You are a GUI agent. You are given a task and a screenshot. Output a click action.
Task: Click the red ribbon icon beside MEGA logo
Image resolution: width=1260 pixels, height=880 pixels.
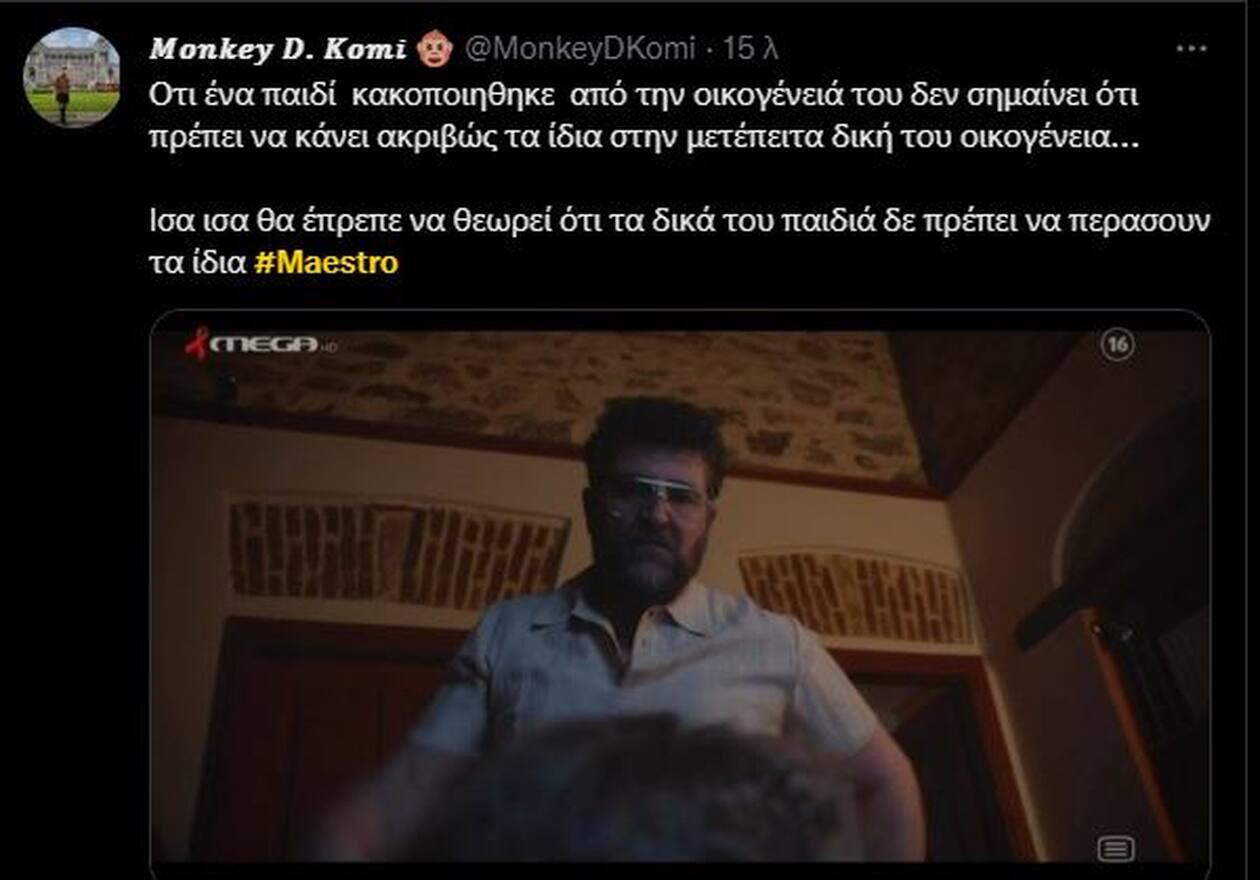coord(197,343)
